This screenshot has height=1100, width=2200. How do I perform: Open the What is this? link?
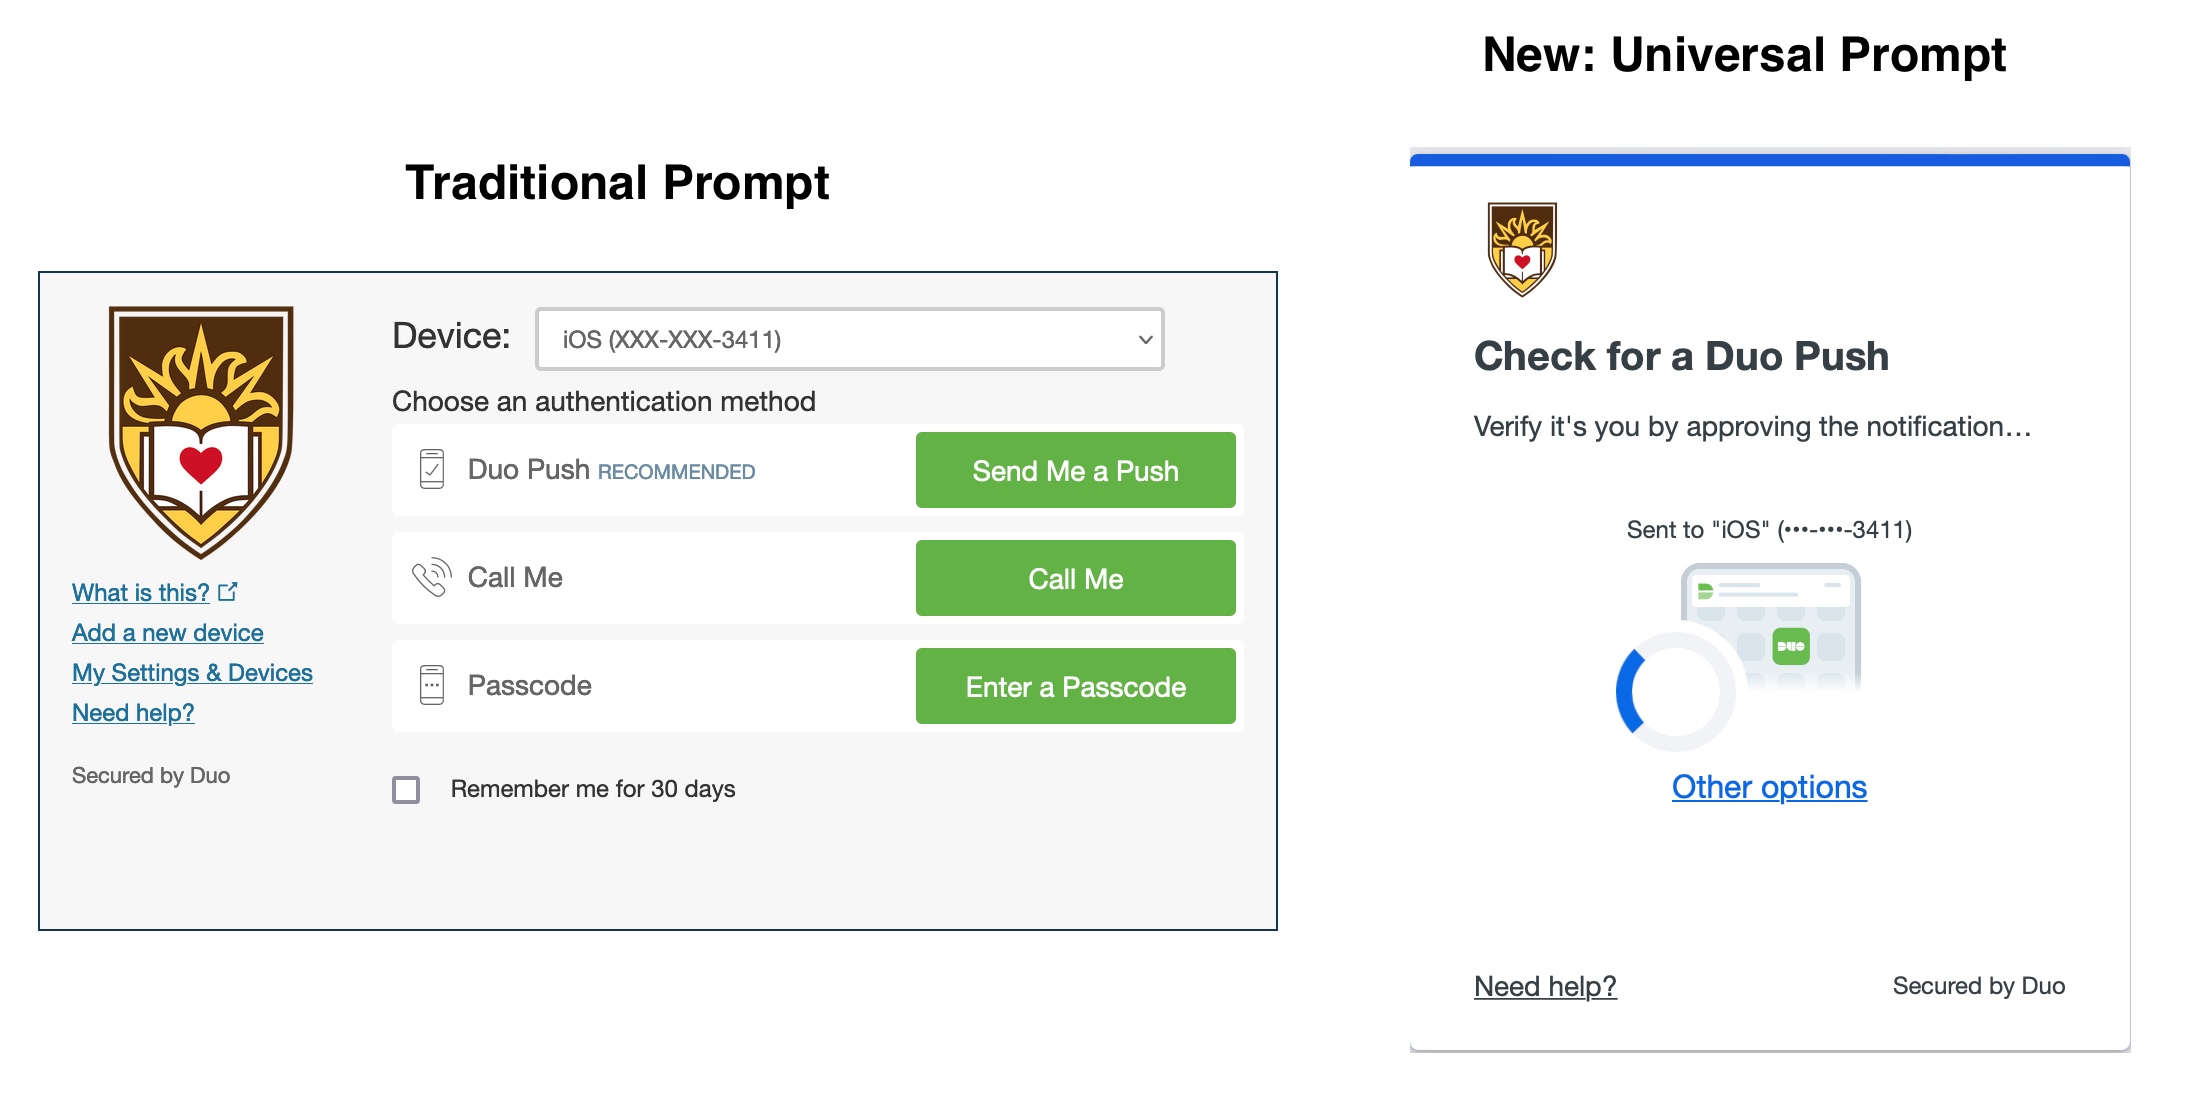(x=141, y=593)
